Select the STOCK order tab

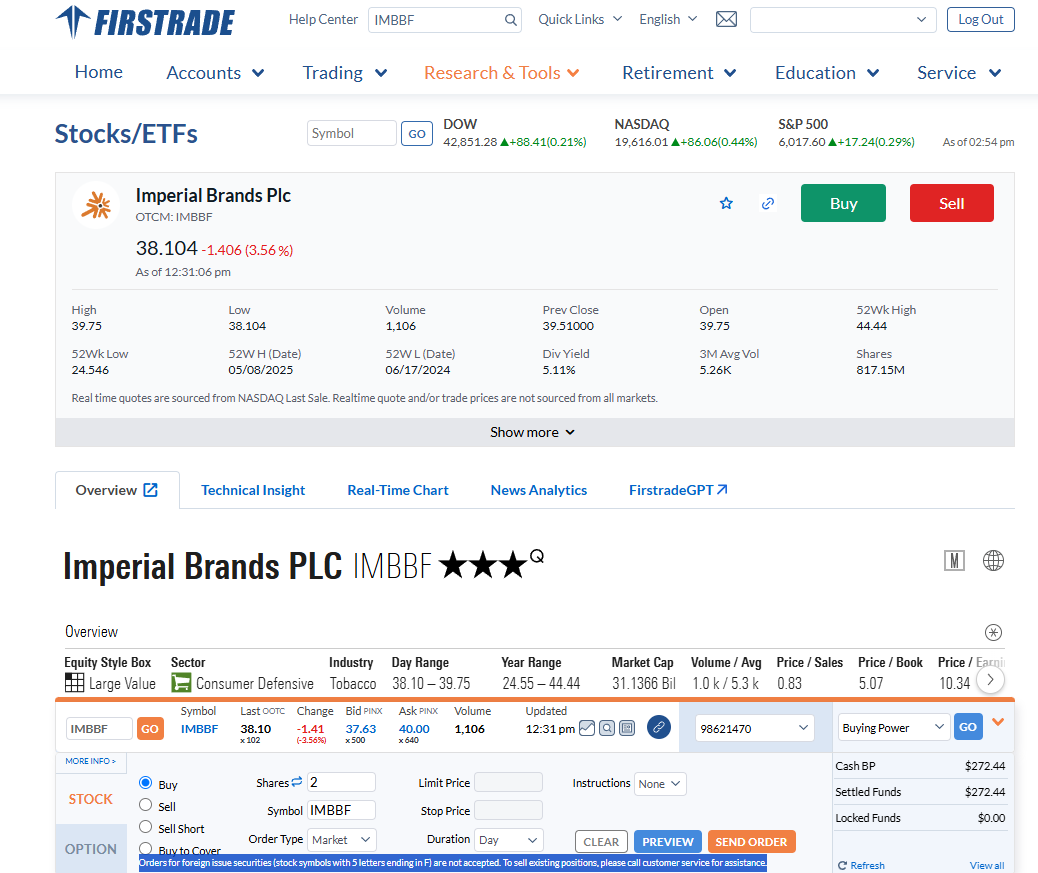tap(91, 799)
